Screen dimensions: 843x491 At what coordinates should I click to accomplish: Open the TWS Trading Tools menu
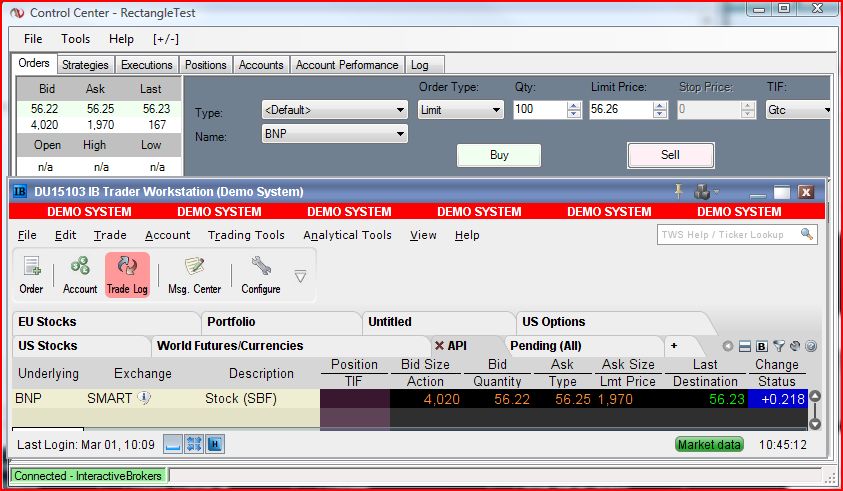point(246,235)
